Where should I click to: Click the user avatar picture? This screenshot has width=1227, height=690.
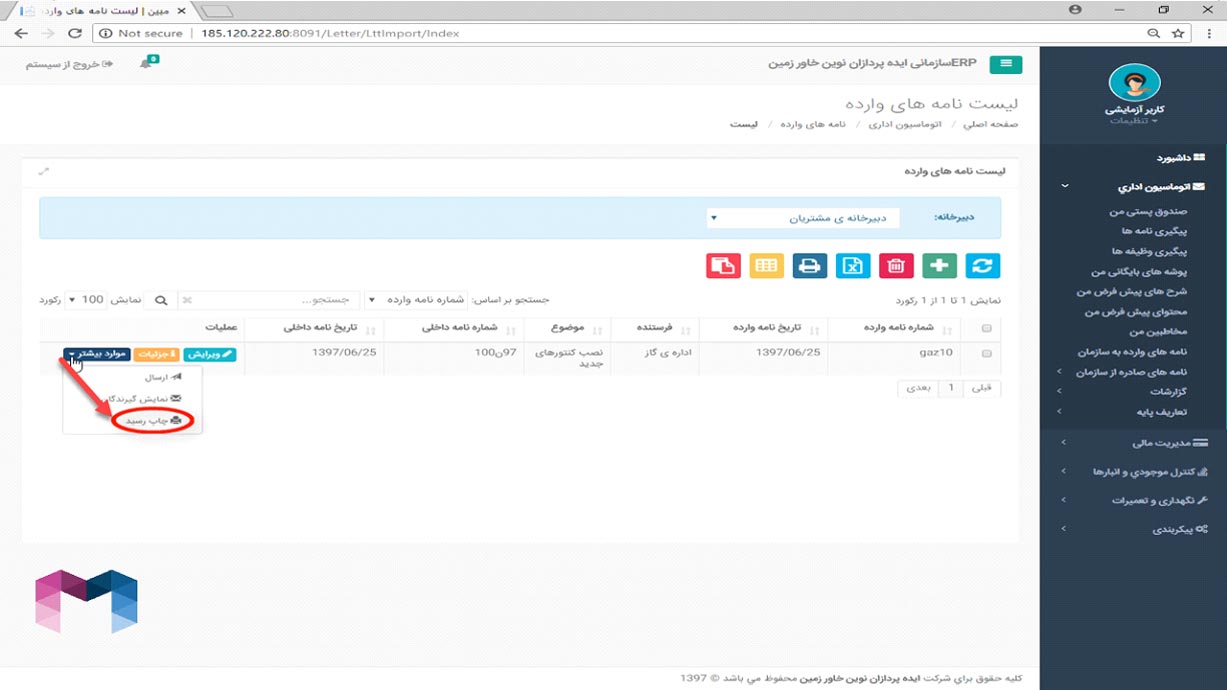click(1134, 83)
